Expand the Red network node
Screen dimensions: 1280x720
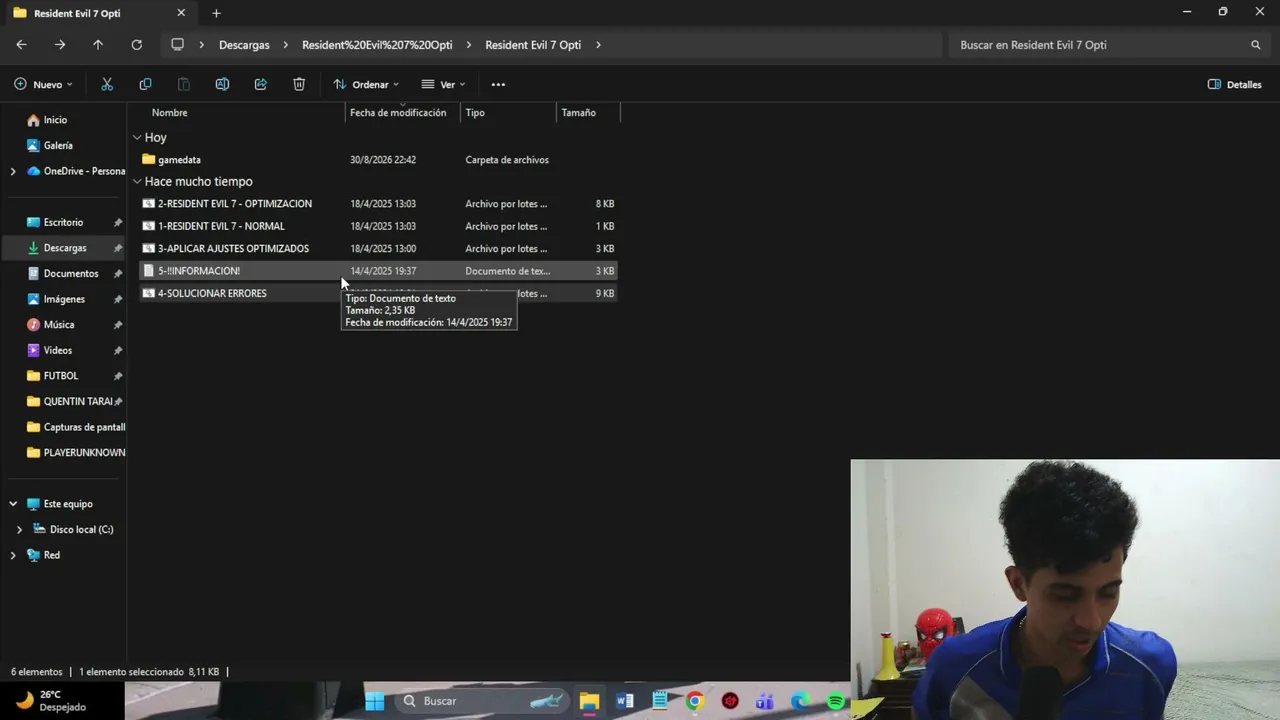[x=13, y=555]
